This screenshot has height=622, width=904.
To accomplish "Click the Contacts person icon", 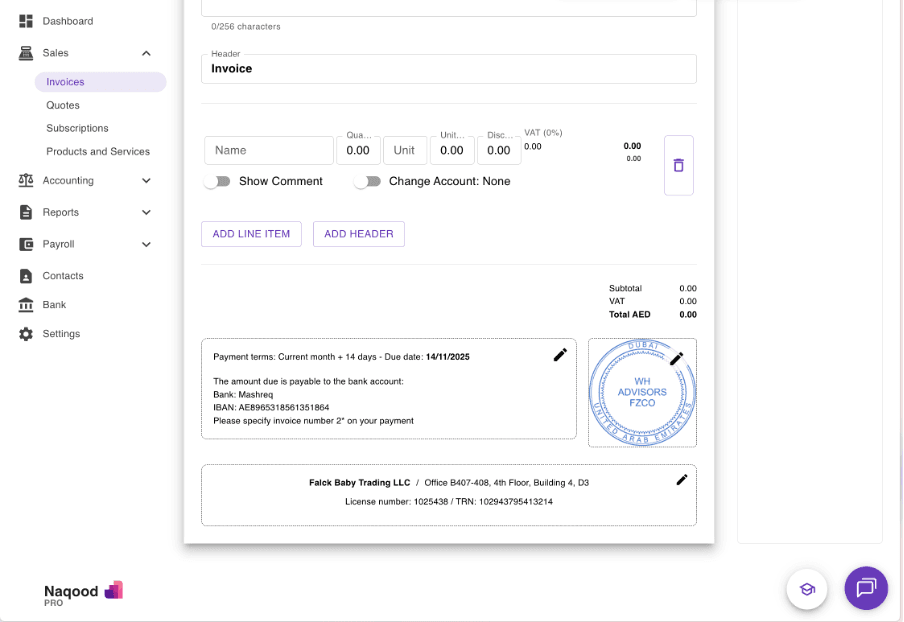I will pyautogui.click(x=26, y=276).
